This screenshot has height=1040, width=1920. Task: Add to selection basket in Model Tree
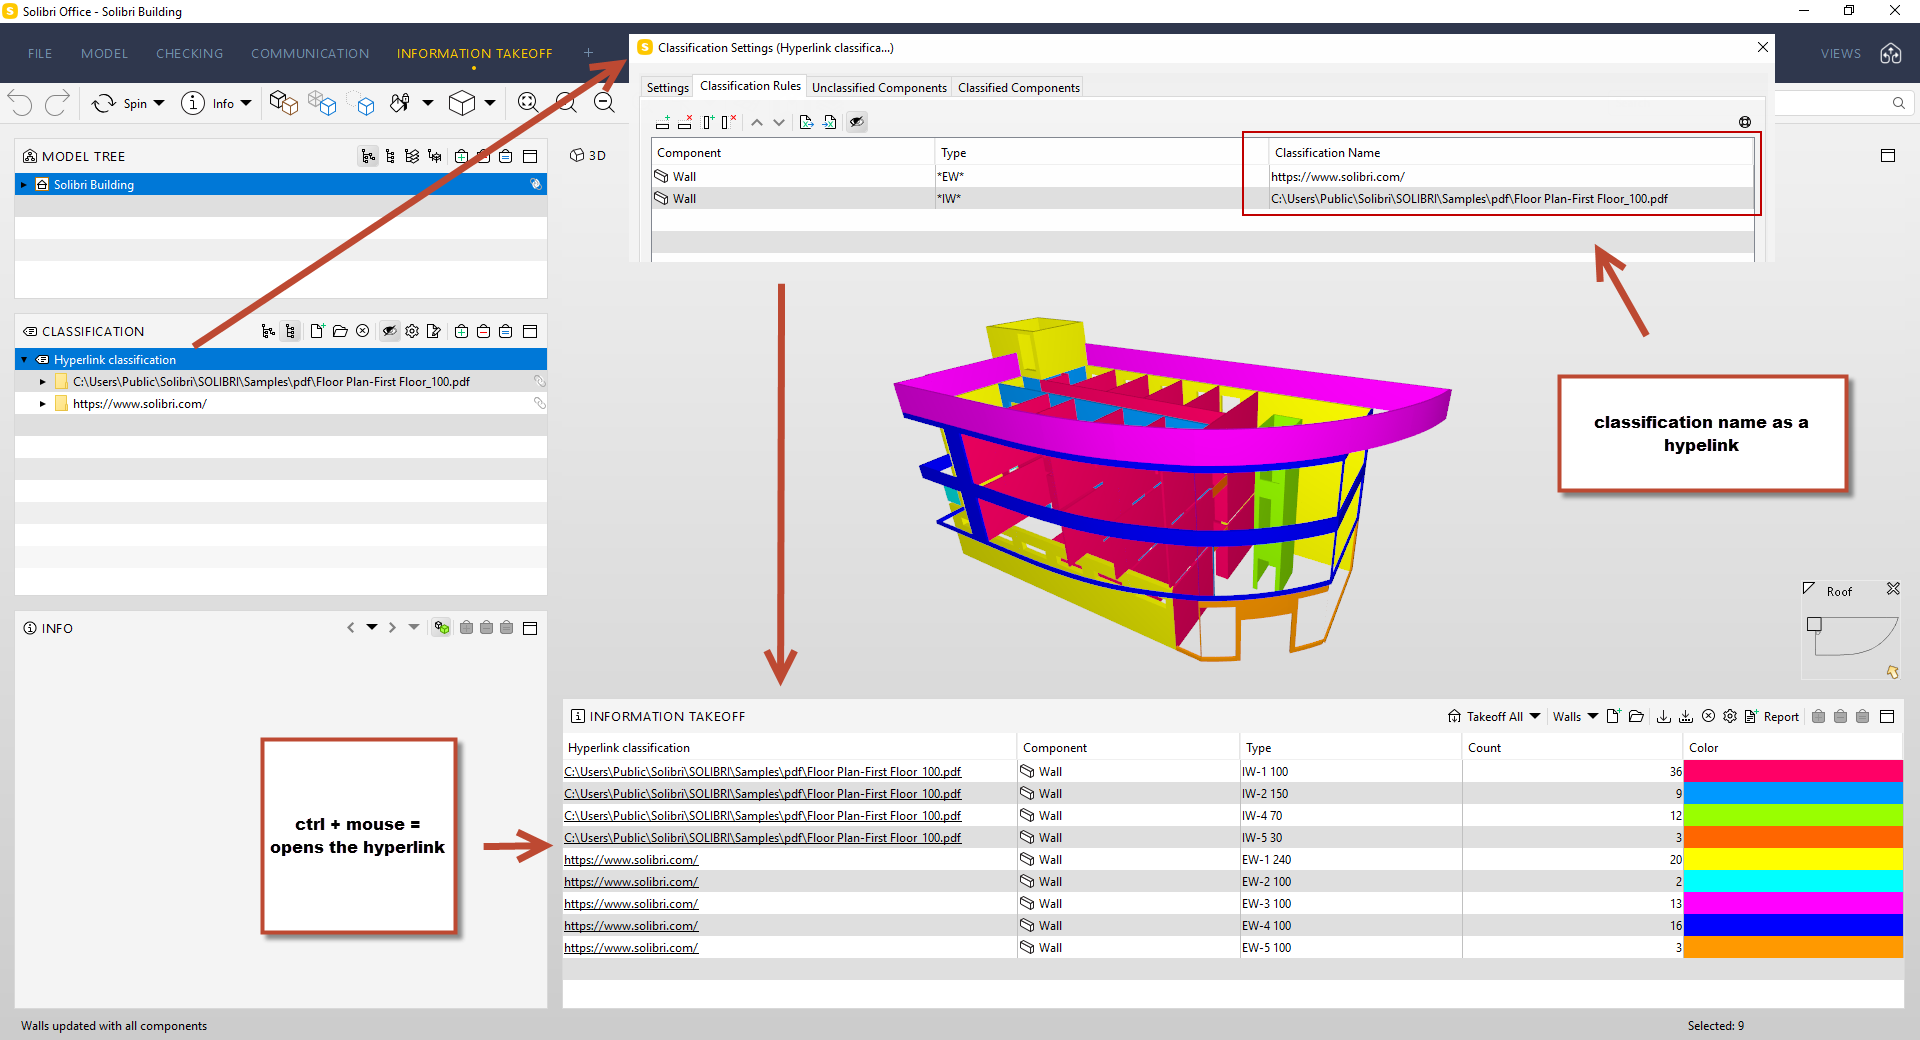[461, 156]
